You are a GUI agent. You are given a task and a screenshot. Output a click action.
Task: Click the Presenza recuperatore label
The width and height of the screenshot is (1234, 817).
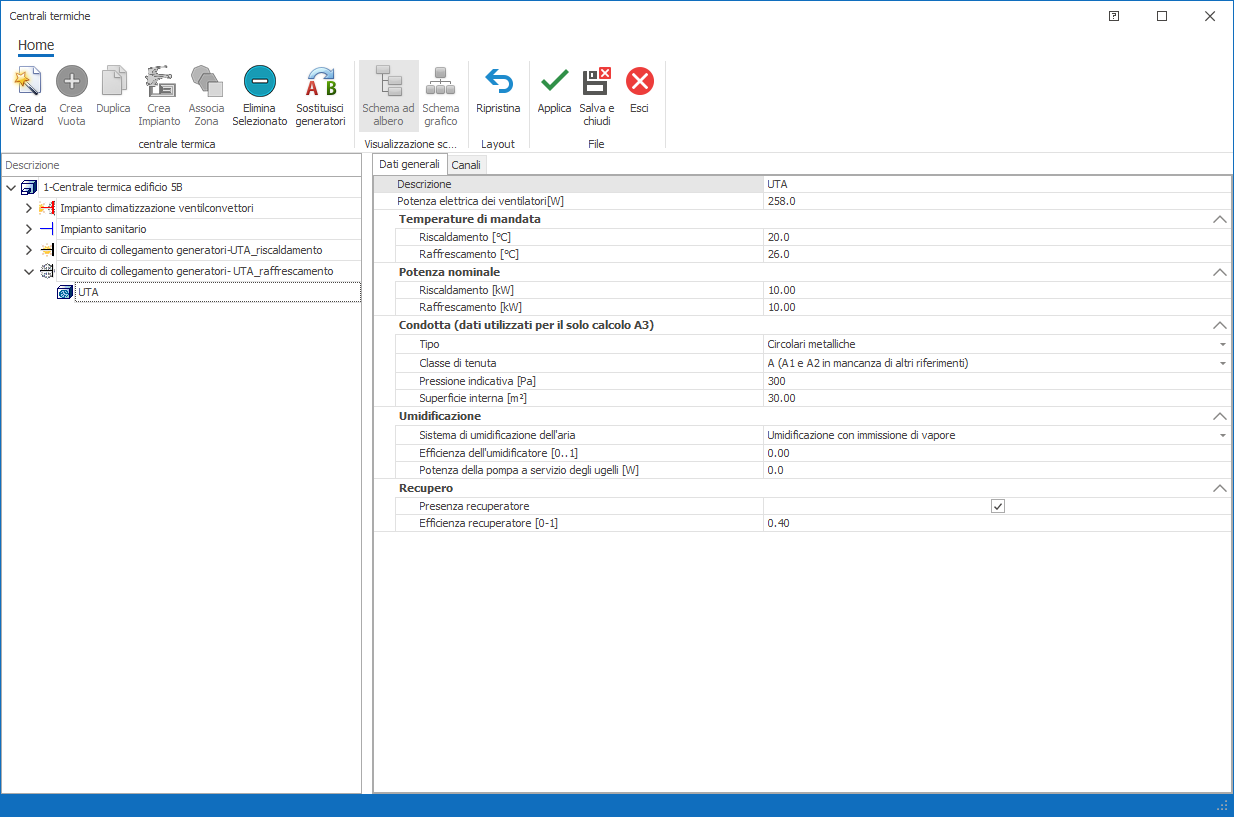tap(474, 506)
